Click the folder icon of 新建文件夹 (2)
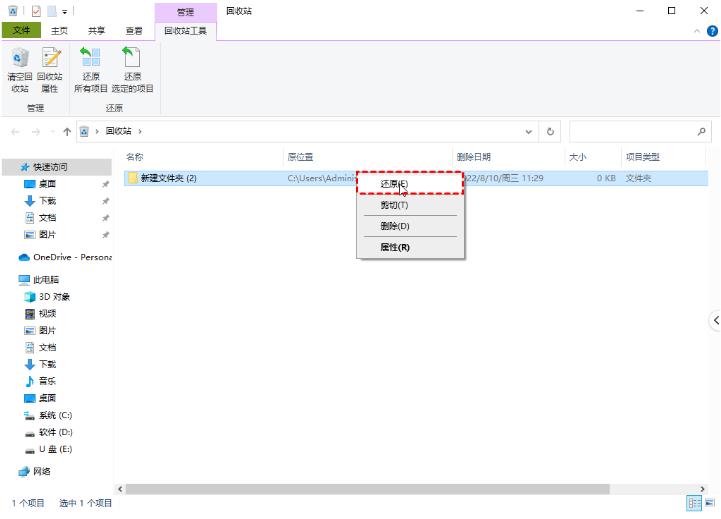Image resolution: width=721 pixels, height=519 pixels. 133,178
